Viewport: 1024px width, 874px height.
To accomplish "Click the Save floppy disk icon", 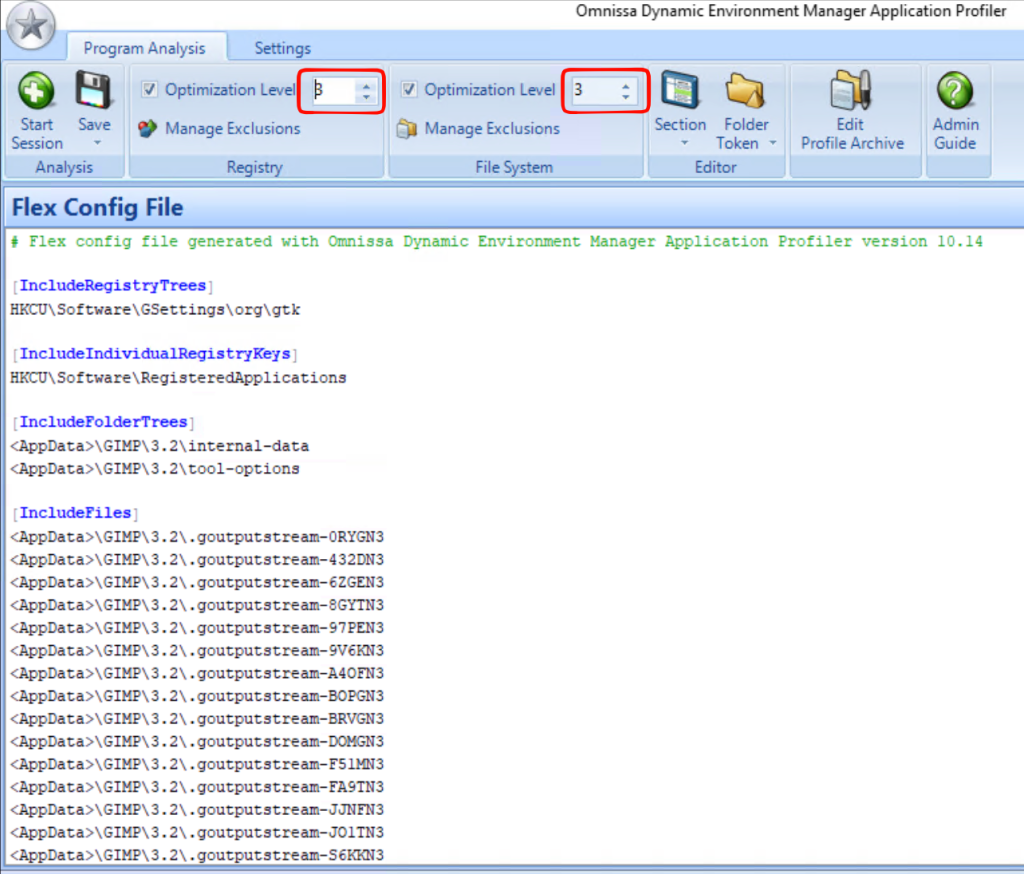I will pyautogui.click(x=94, y=89).
